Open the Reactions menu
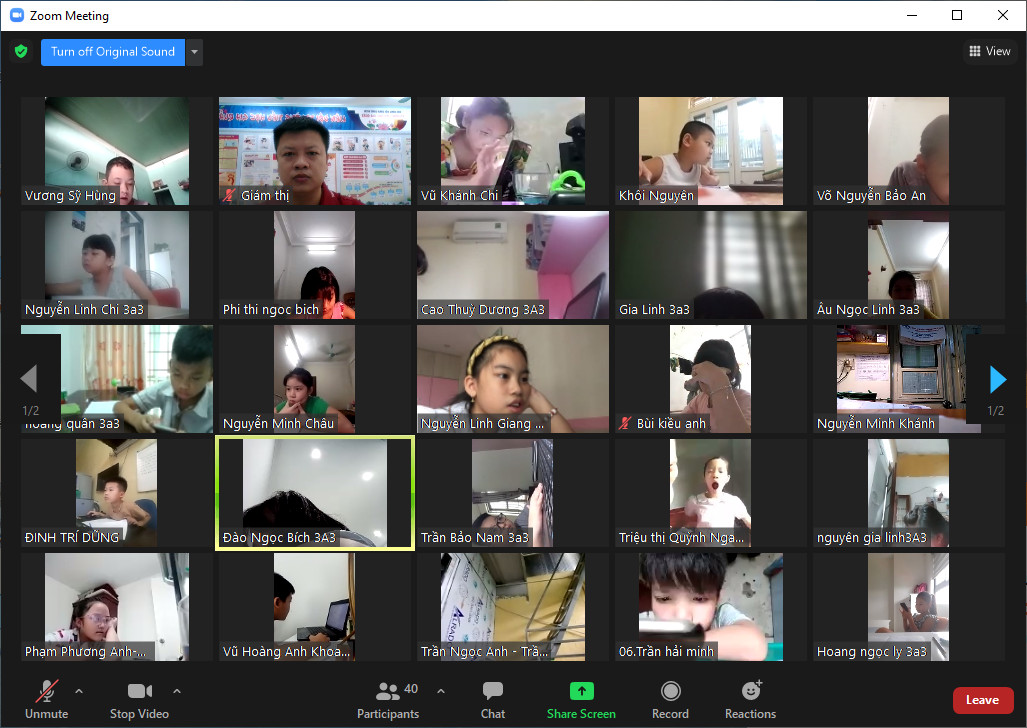 tap(750, 700)
